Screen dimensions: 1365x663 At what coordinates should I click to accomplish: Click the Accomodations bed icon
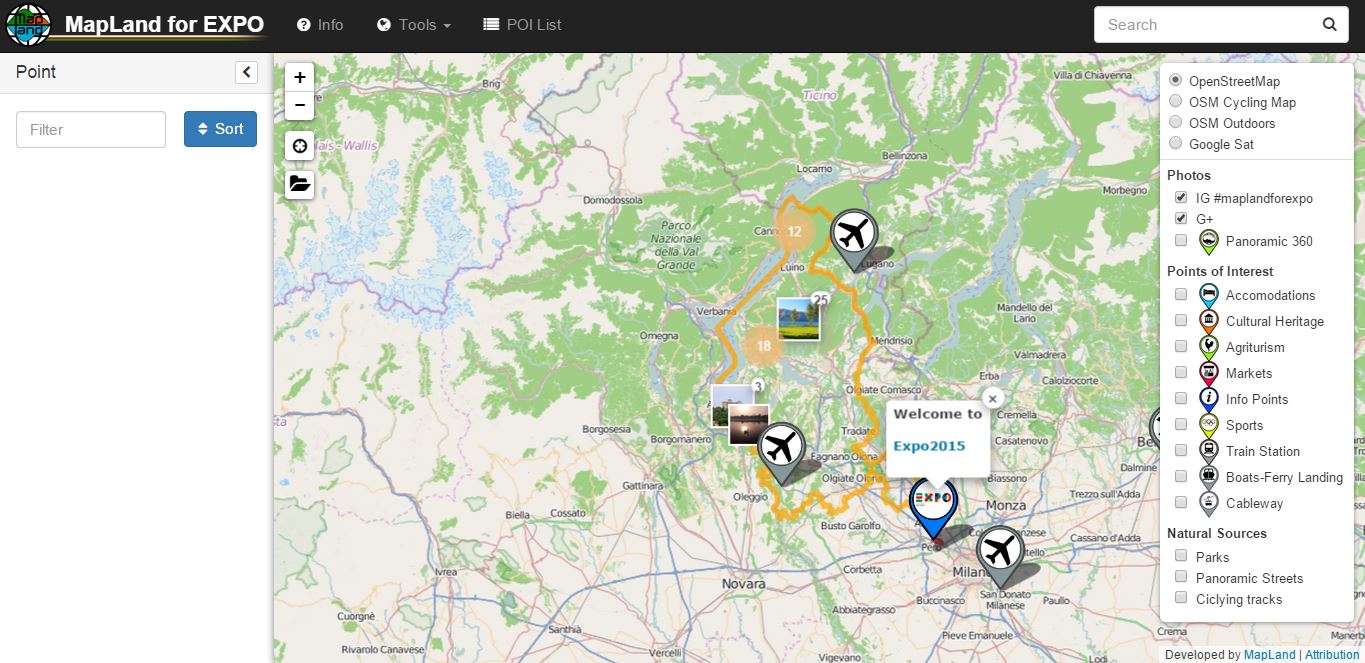[x=1208, y=295]
